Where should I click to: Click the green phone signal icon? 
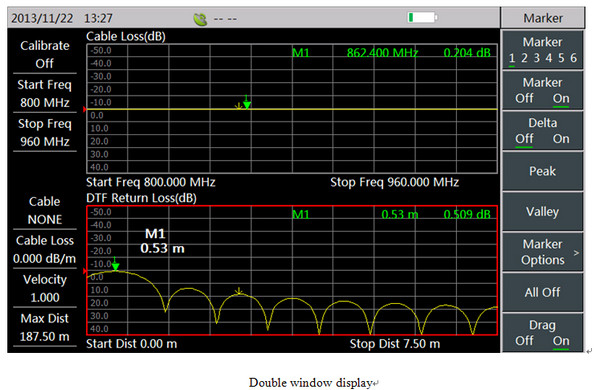coord(200,19)
